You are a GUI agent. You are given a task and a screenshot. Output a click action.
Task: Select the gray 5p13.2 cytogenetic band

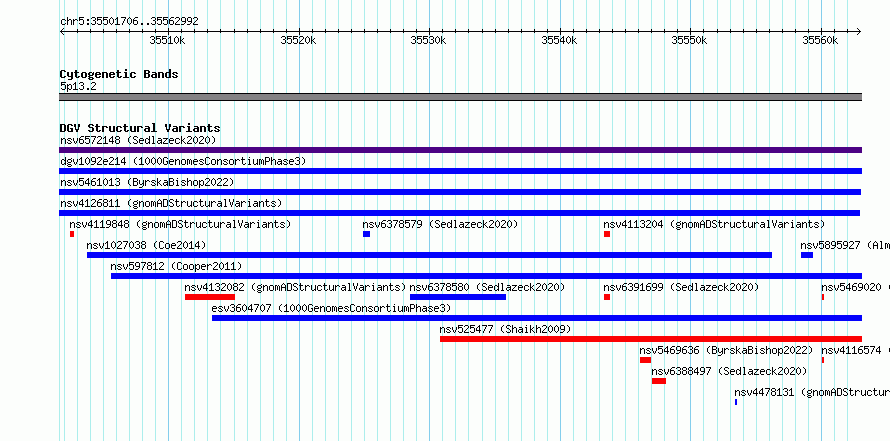460,97
